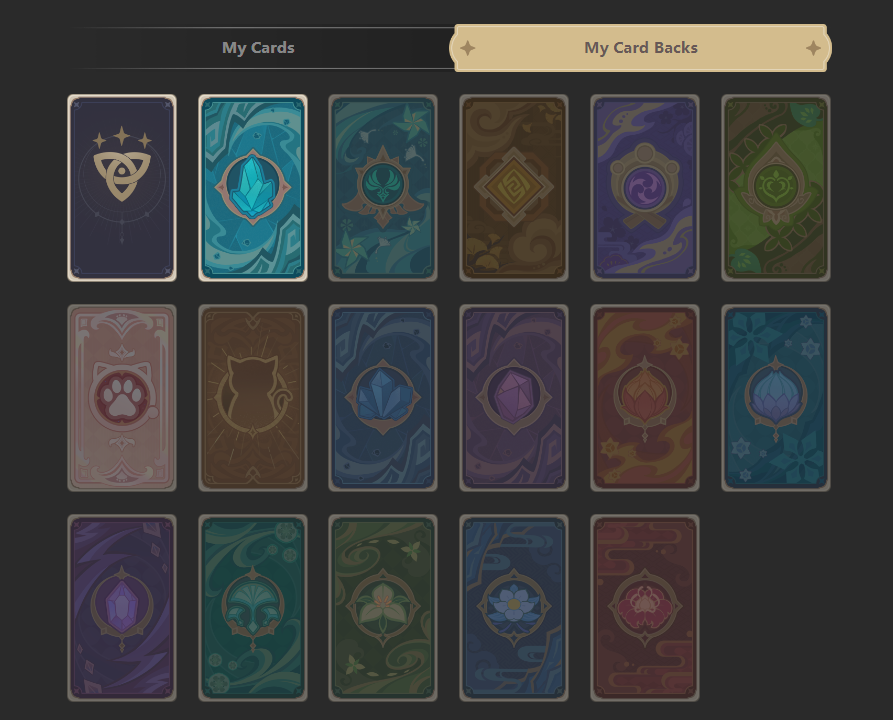Pick the brown cat silhouette card back
Screen dimensions: 893x720
click(x=253, y=398)
